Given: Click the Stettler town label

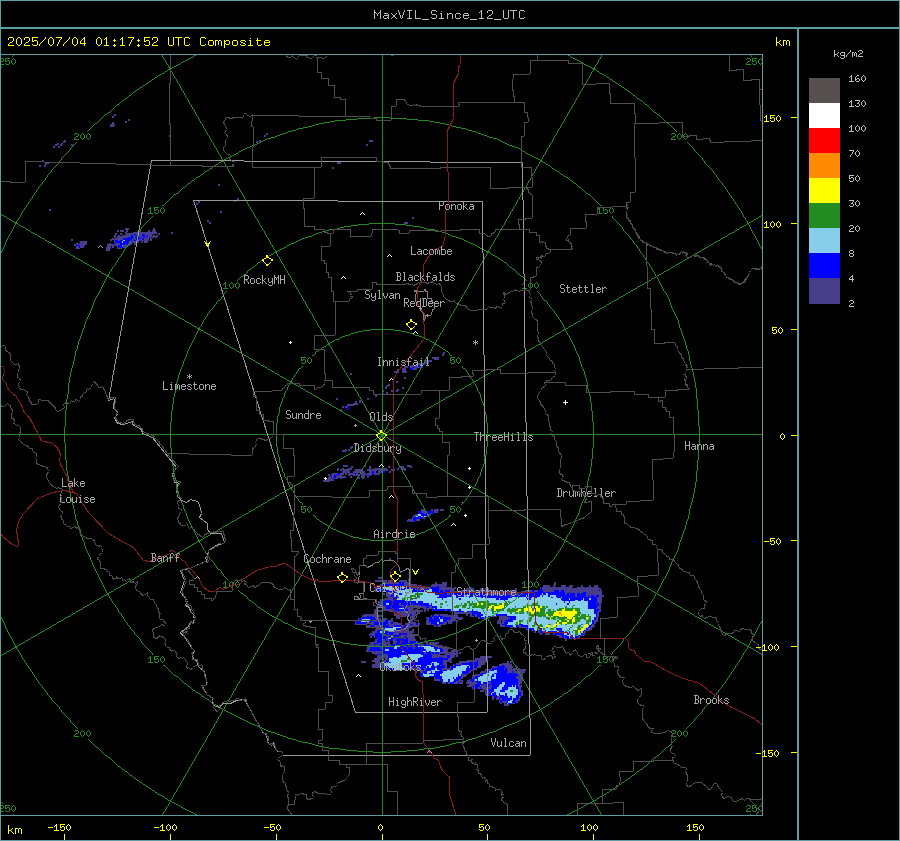Looking at the screenshot, I should pyautogui.click(x=583, y=289).
